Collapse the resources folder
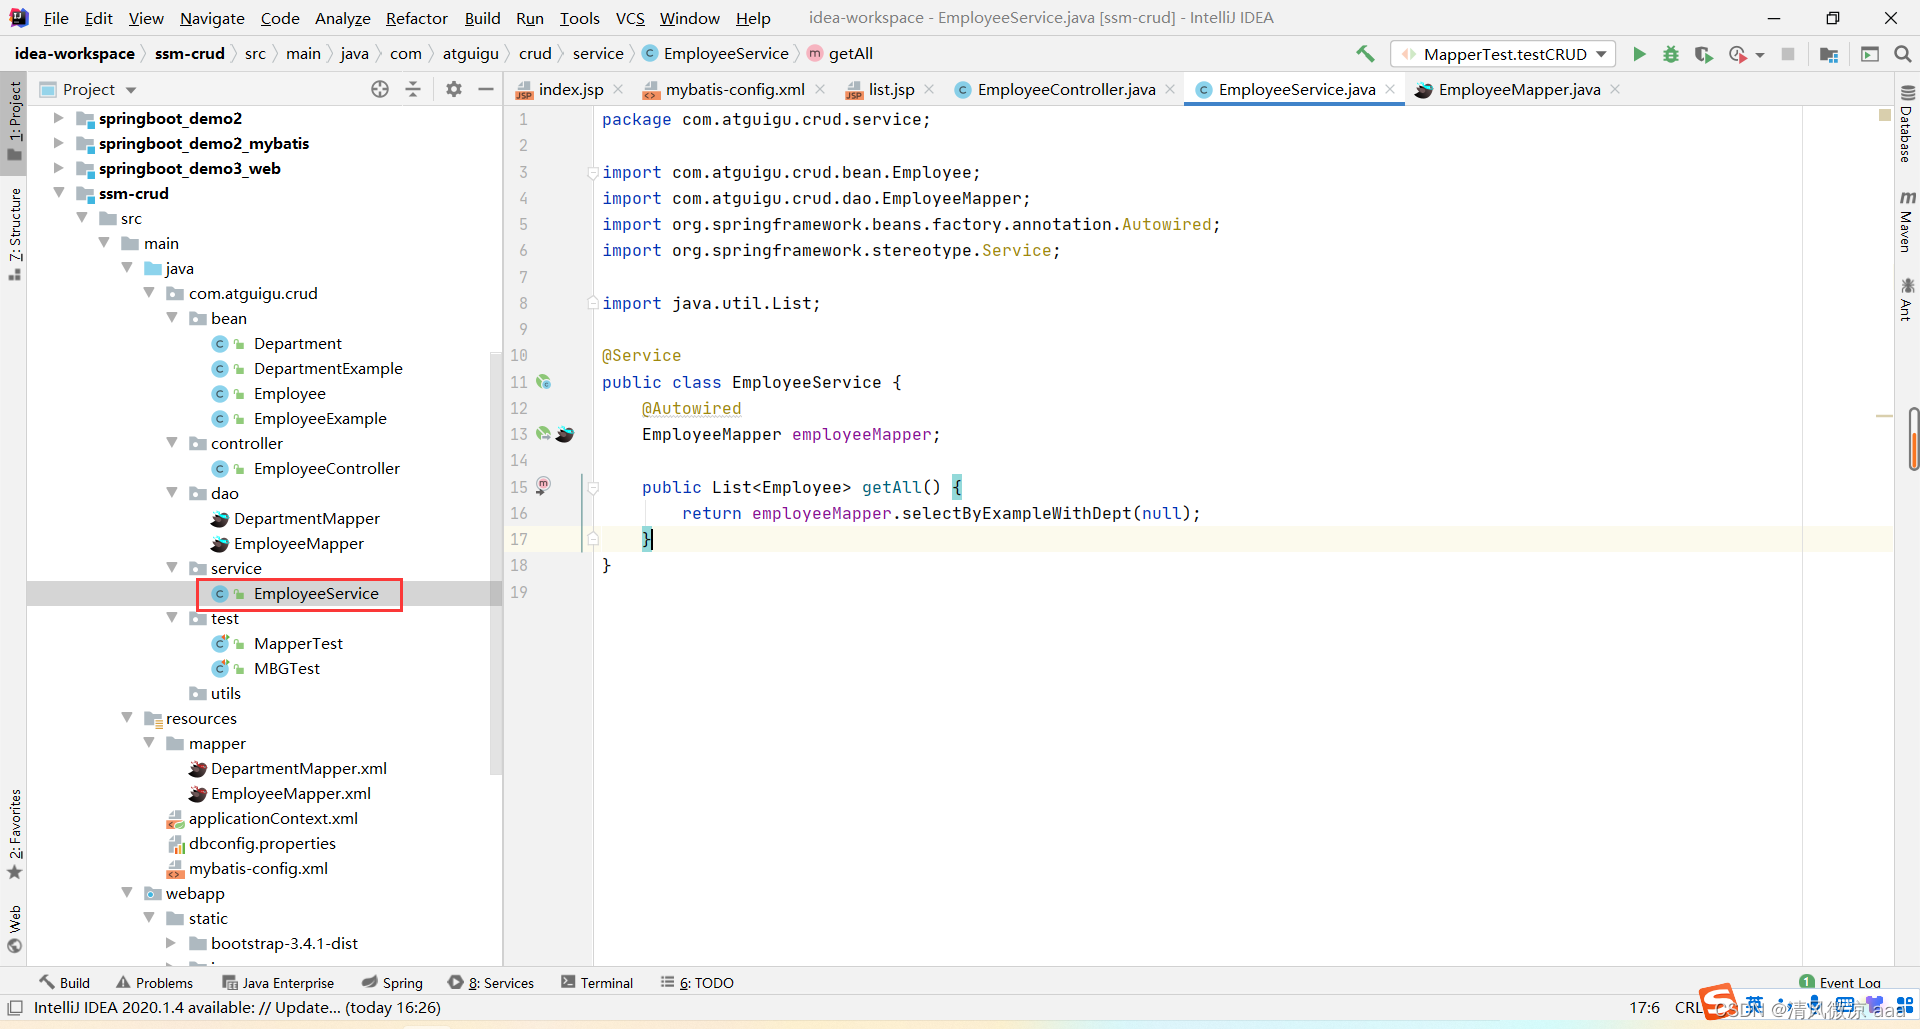This screenshot has width=1920, height=1029. point(127,718)
